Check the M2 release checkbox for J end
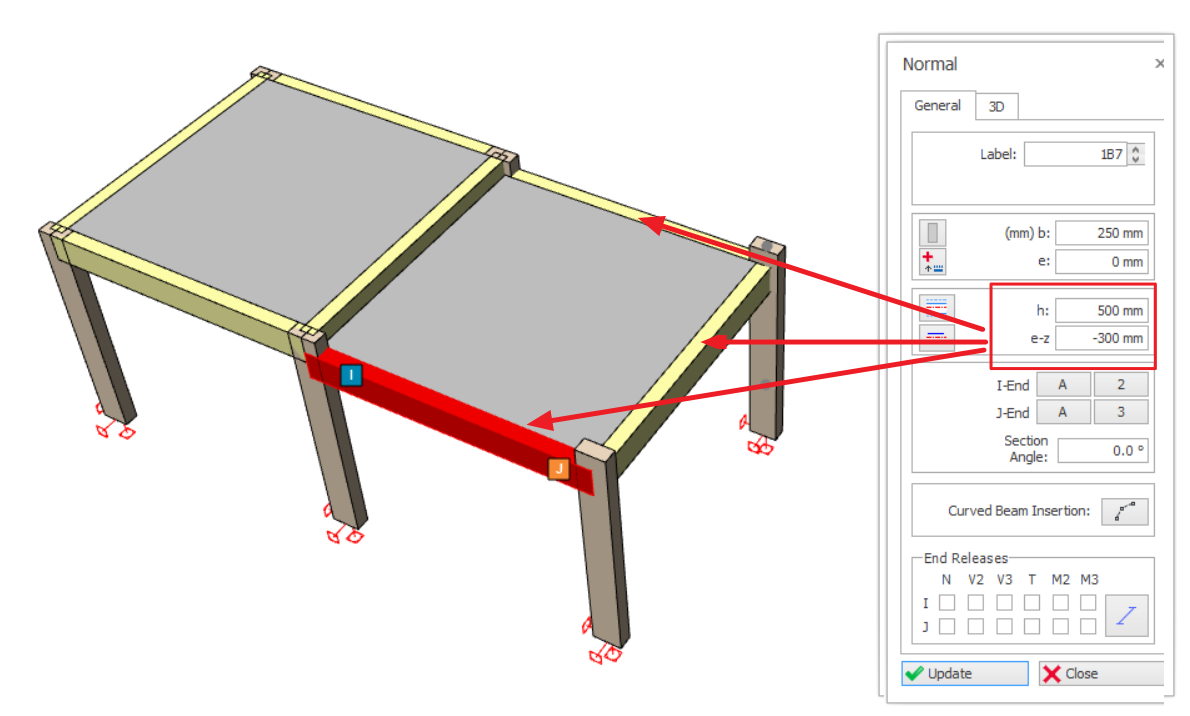 click(1060, 626)
